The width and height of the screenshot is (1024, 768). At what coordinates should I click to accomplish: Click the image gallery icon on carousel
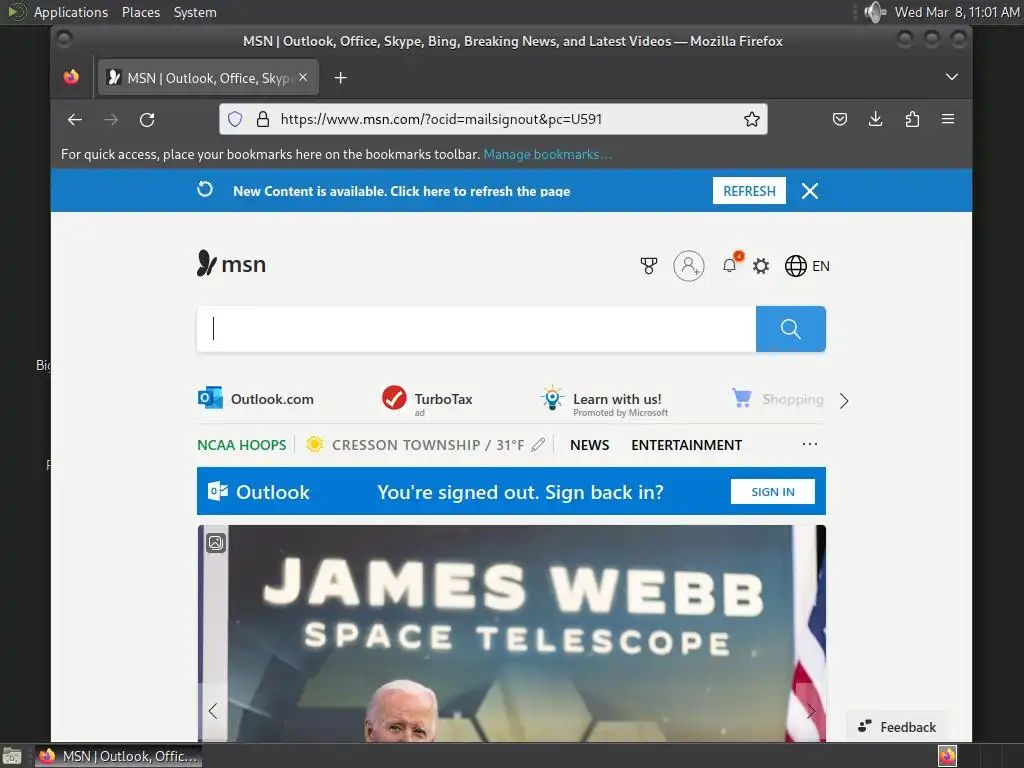tap(216, 543)
